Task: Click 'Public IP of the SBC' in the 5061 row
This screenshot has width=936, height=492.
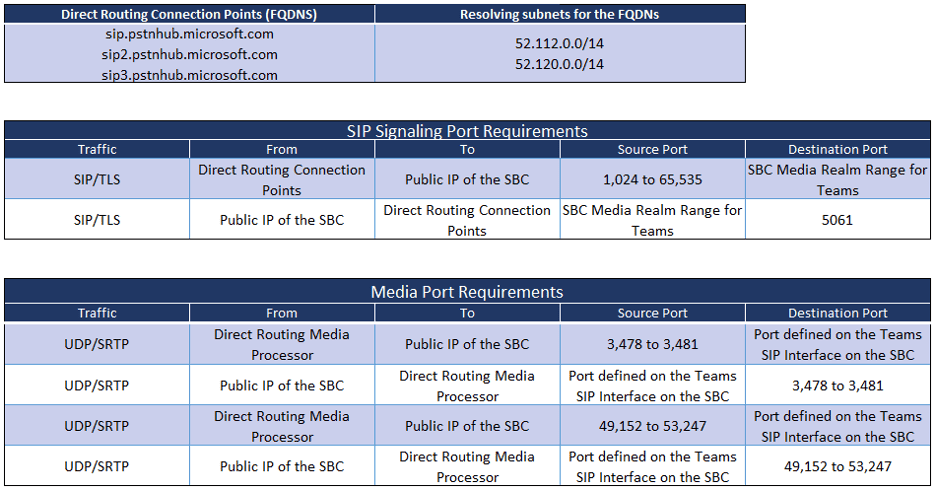Action: point(282,220)
